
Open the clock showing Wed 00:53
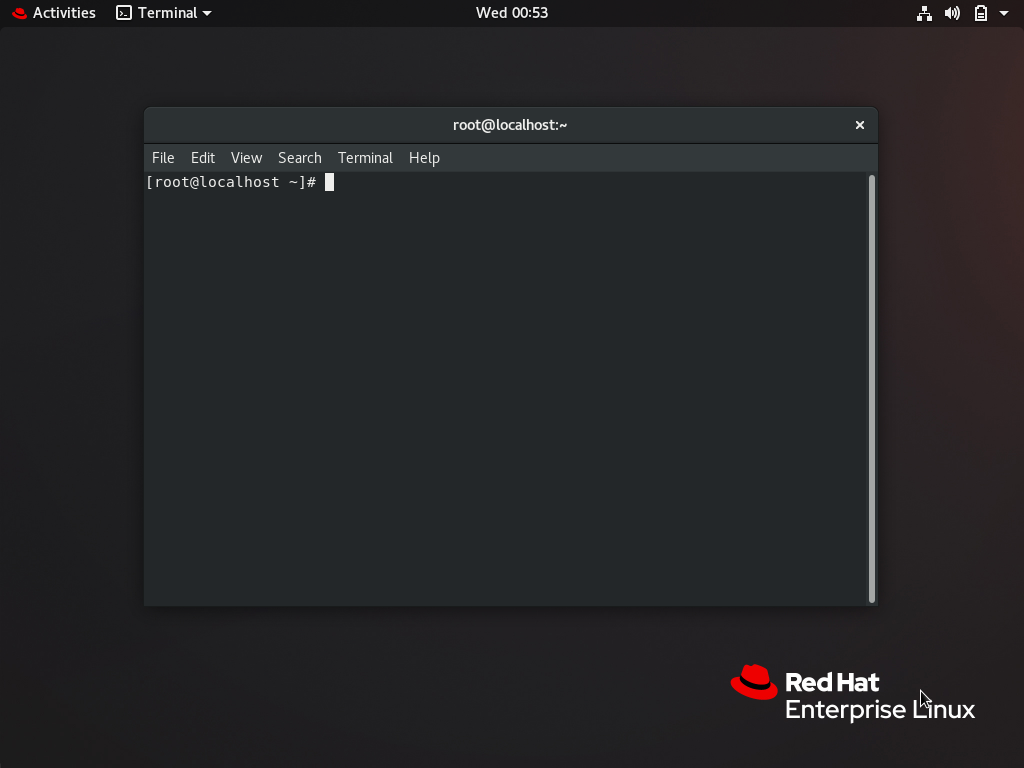[511, 13]
